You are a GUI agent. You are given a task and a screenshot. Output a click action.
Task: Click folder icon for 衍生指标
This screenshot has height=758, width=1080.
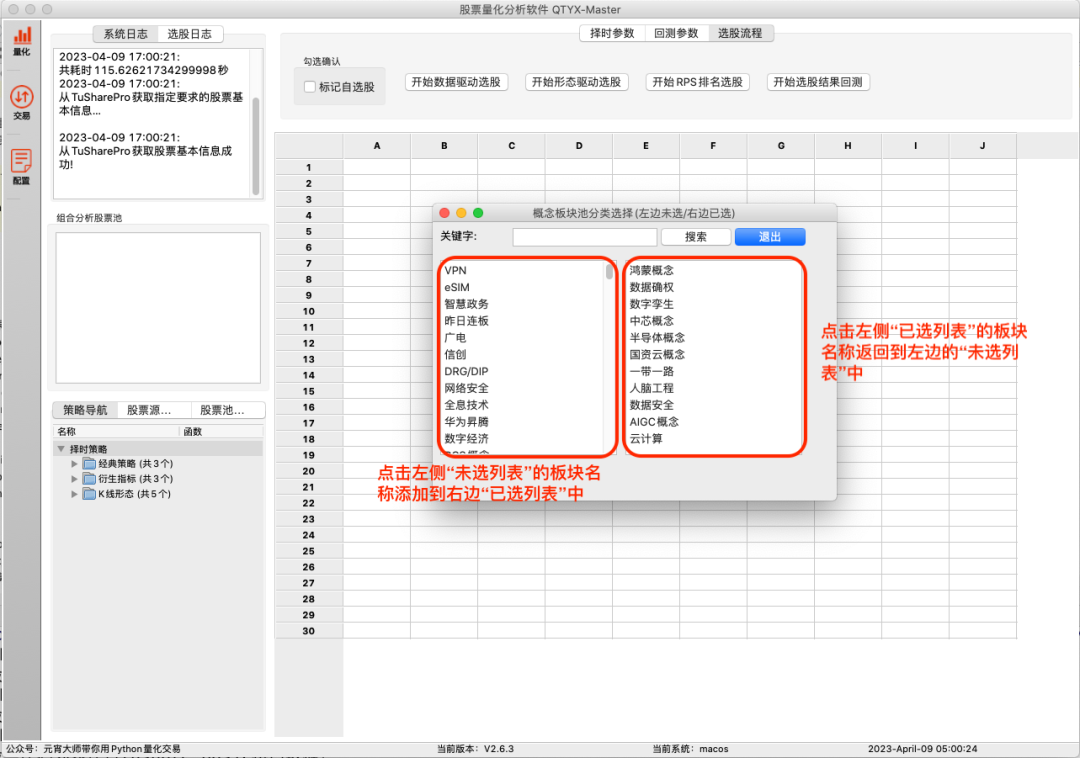pos(89,479)
